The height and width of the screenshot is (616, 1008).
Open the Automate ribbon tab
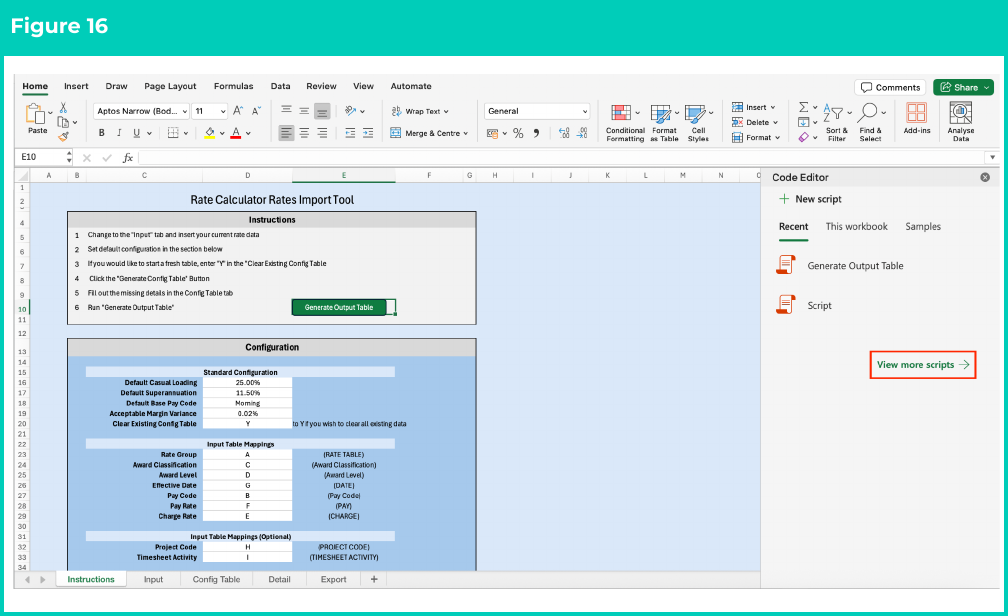point(411,86)
